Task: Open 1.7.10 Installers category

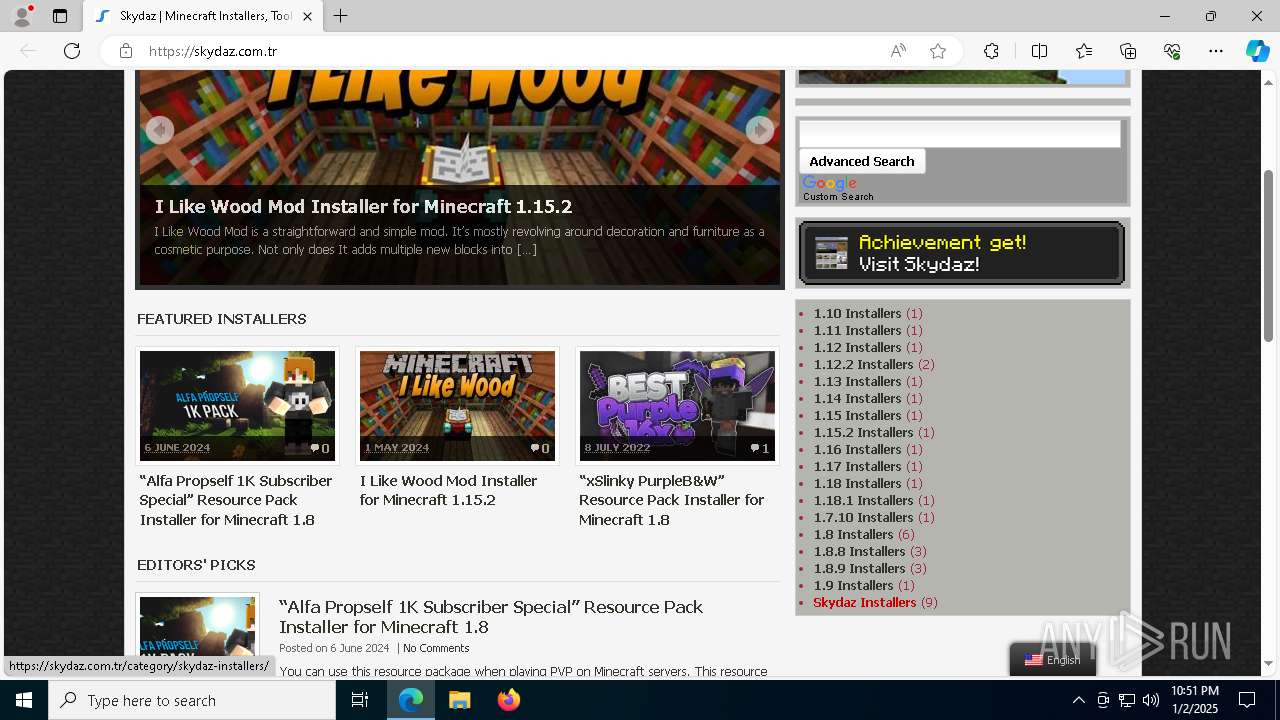Action: click(x=863, y=517)
